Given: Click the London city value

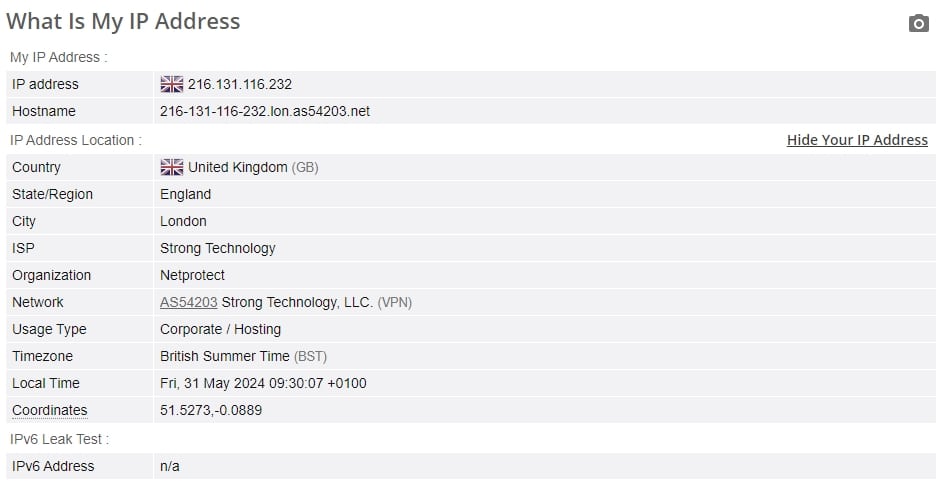Looking at the screenshot, I should pos(183,222).
